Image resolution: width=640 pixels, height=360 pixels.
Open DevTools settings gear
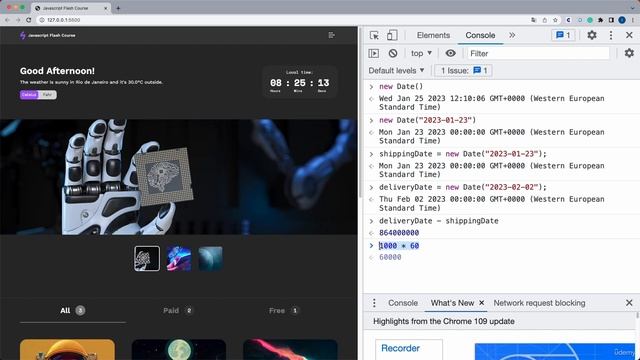591,36
